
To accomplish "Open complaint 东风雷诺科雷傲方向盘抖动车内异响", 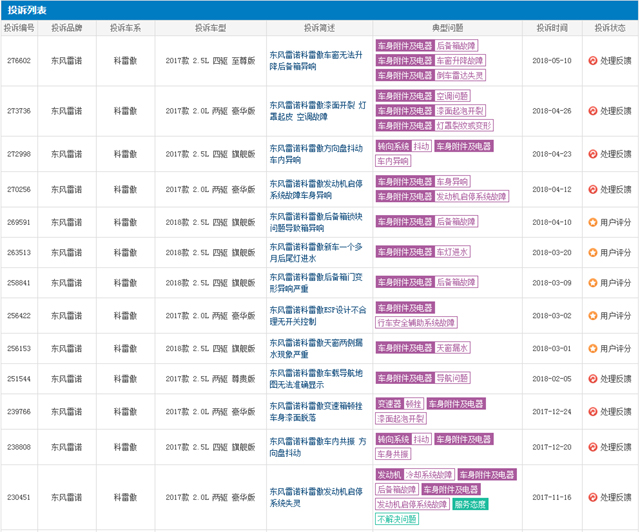I will tap(316, 154).
